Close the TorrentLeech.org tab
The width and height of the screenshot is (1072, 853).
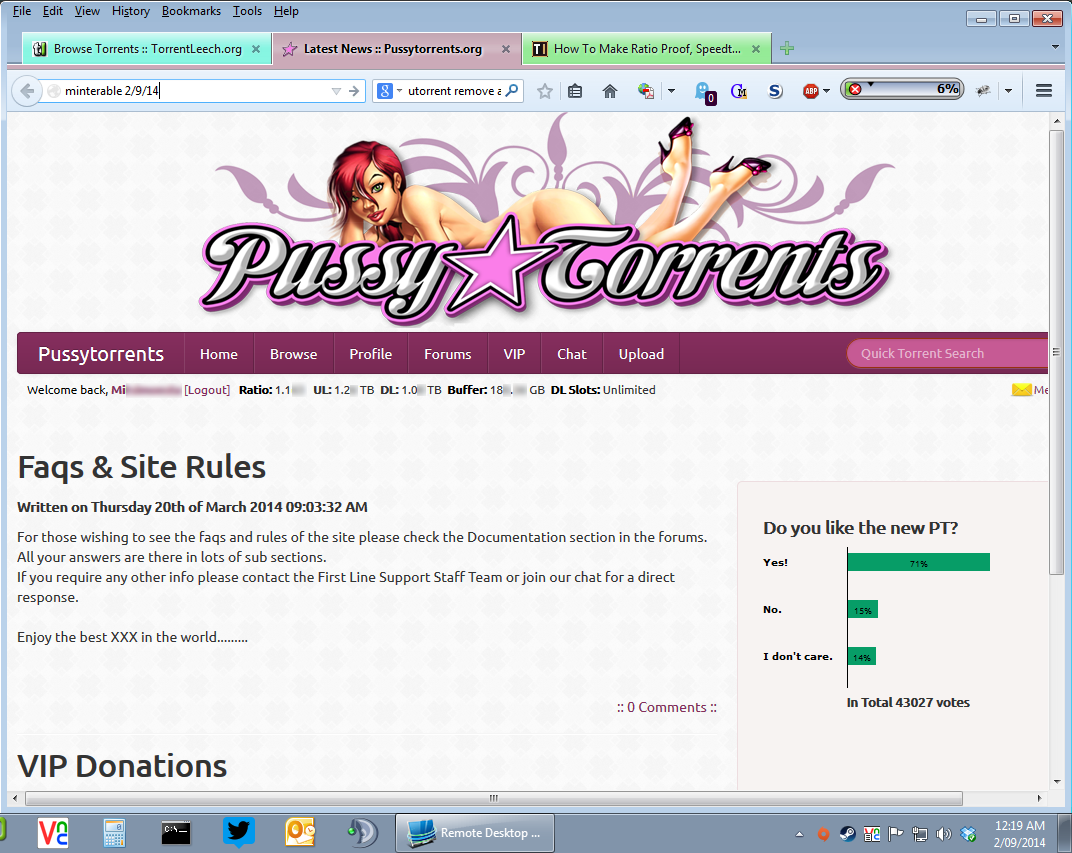[x=256, y=49]
